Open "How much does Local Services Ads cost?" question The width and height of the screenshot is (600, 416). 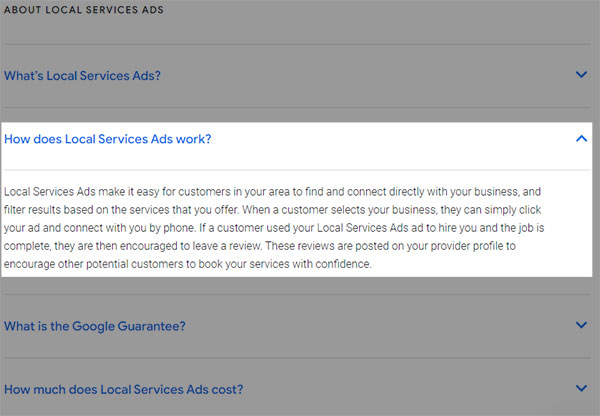click(124, 390)
